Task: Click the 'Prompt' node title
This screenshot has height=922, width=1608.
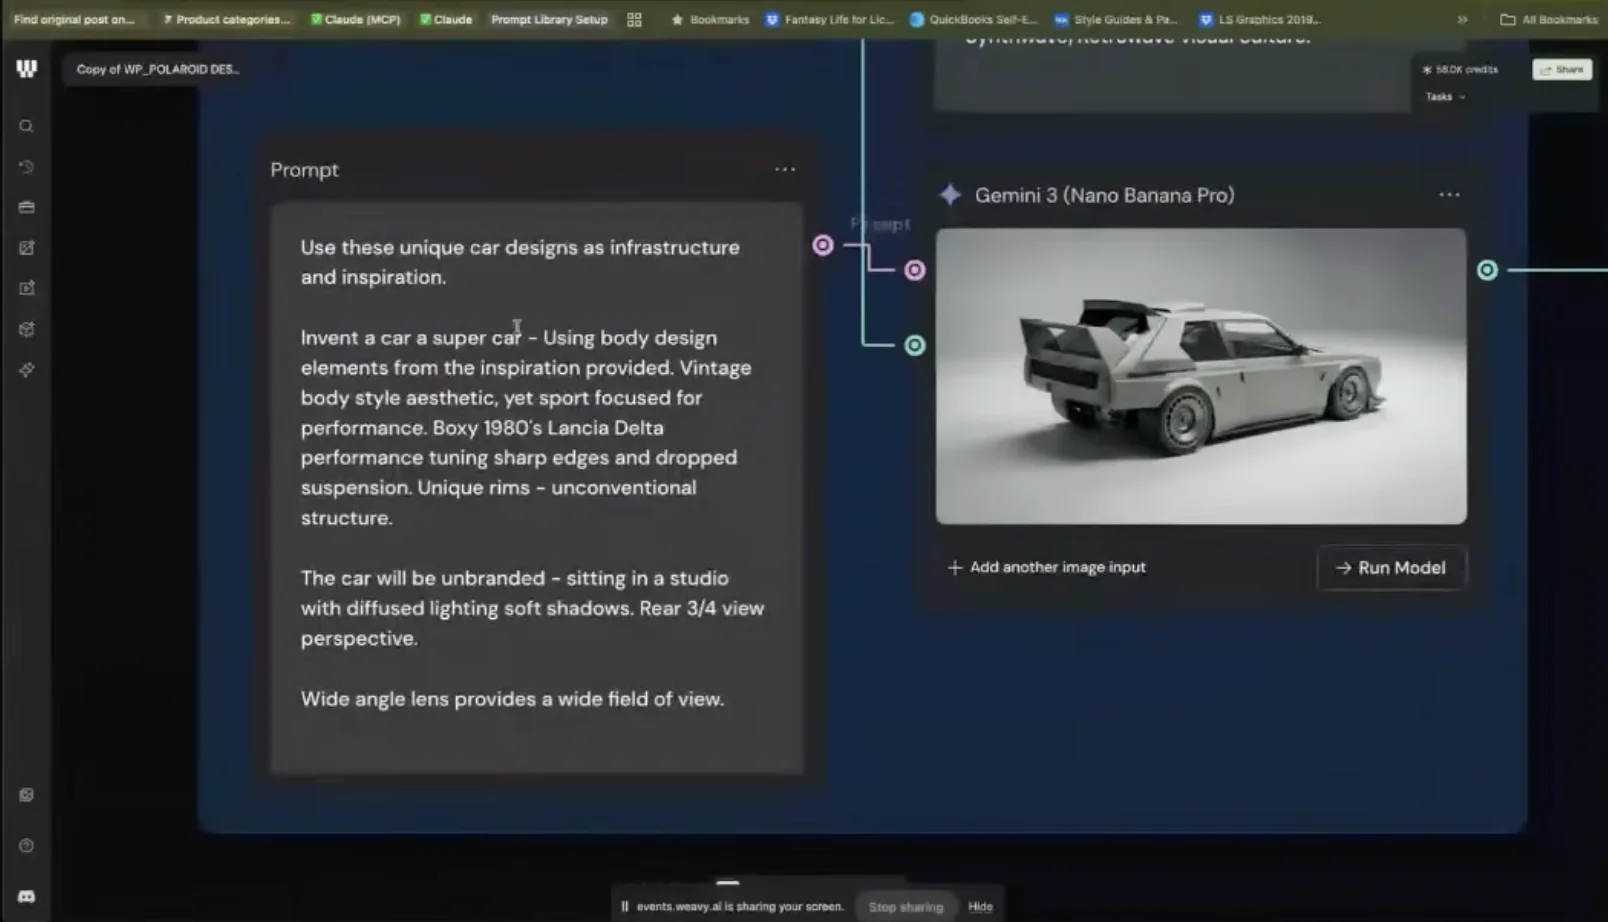Action: click(304, 170)
